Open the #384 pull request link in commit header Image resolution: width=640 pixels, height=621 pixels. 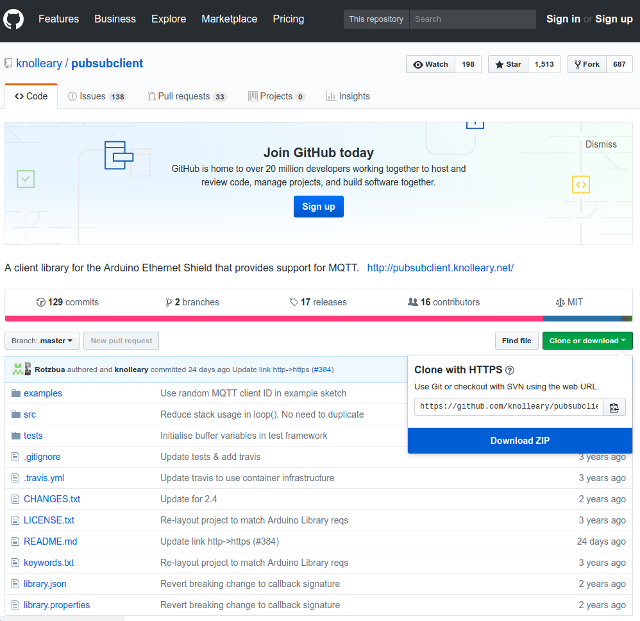pyautogui.click(x=322, y=369)
